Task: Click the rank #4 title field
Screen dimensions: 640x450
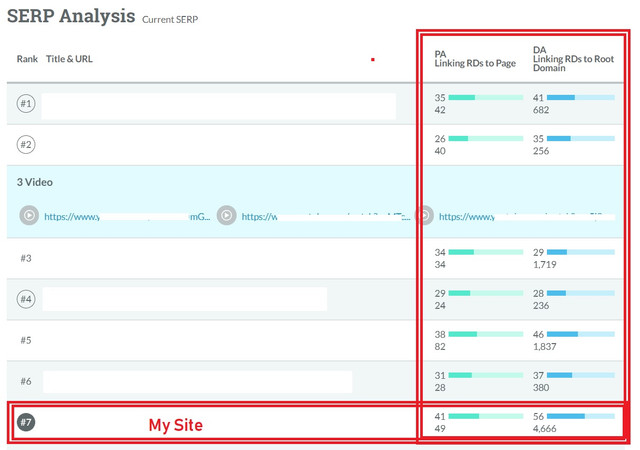Action: [184, 299]
